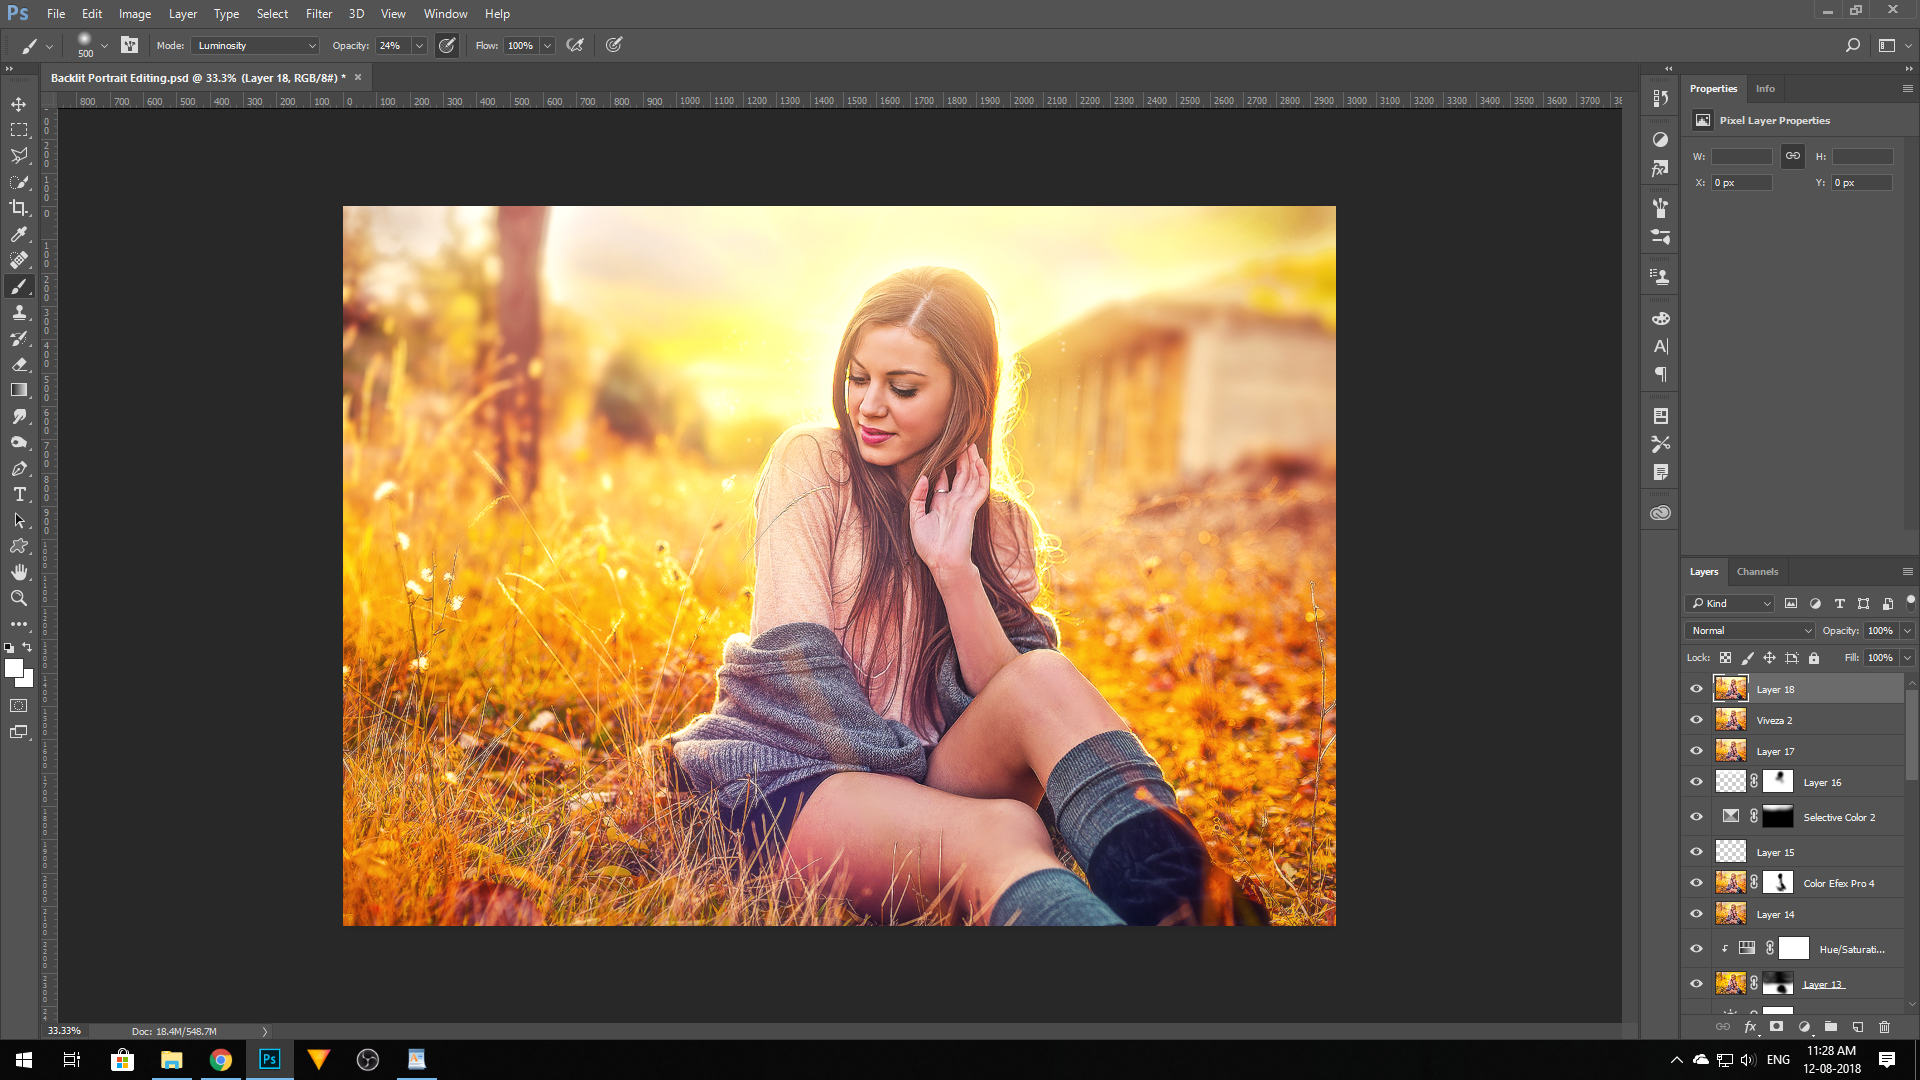
Task: Select the Path Selection tool
Action: pyautogui.click(x=19, y=520)
